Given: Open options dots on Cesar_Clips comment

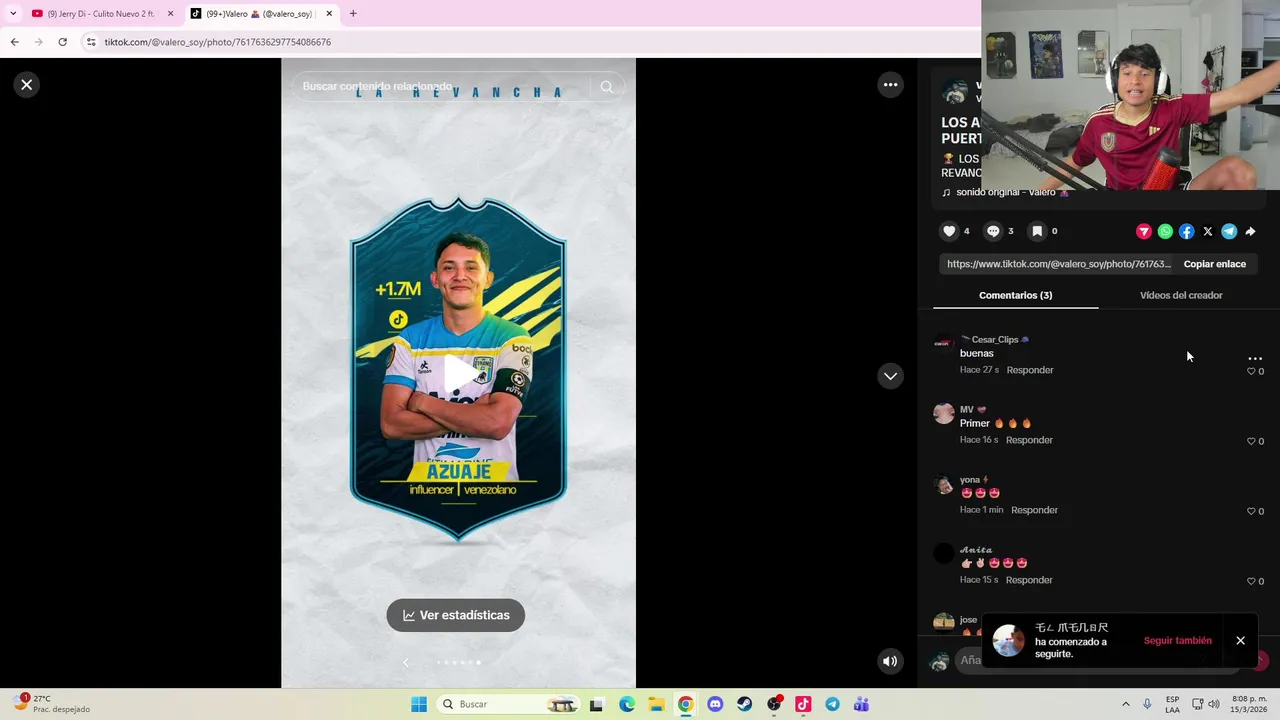Looking at the screenshot, I should (x=1255, y=358).
